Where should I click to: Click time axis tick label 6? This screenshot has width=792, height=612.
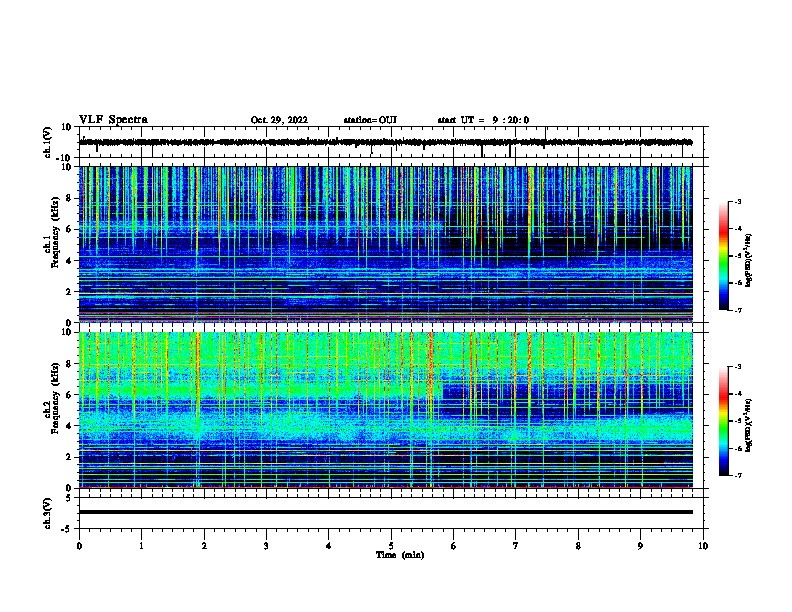click(x=454, y=546)
